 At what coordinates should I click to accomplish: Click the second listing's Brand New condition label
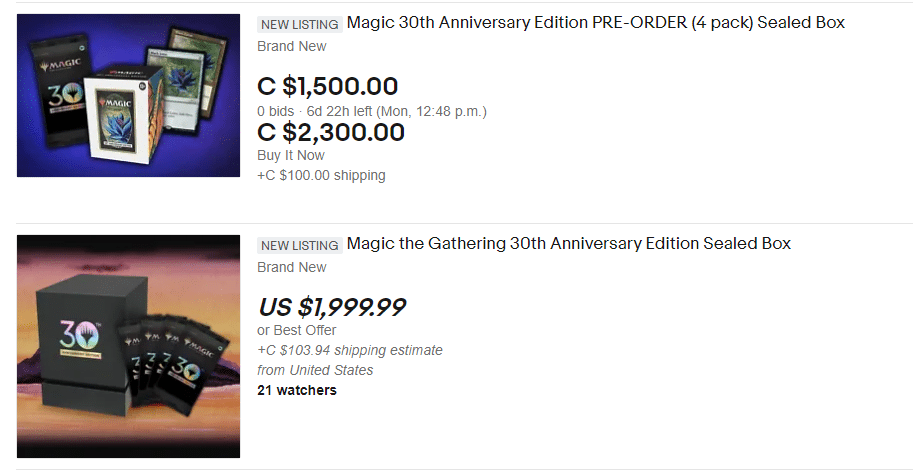tap(291, 267)
